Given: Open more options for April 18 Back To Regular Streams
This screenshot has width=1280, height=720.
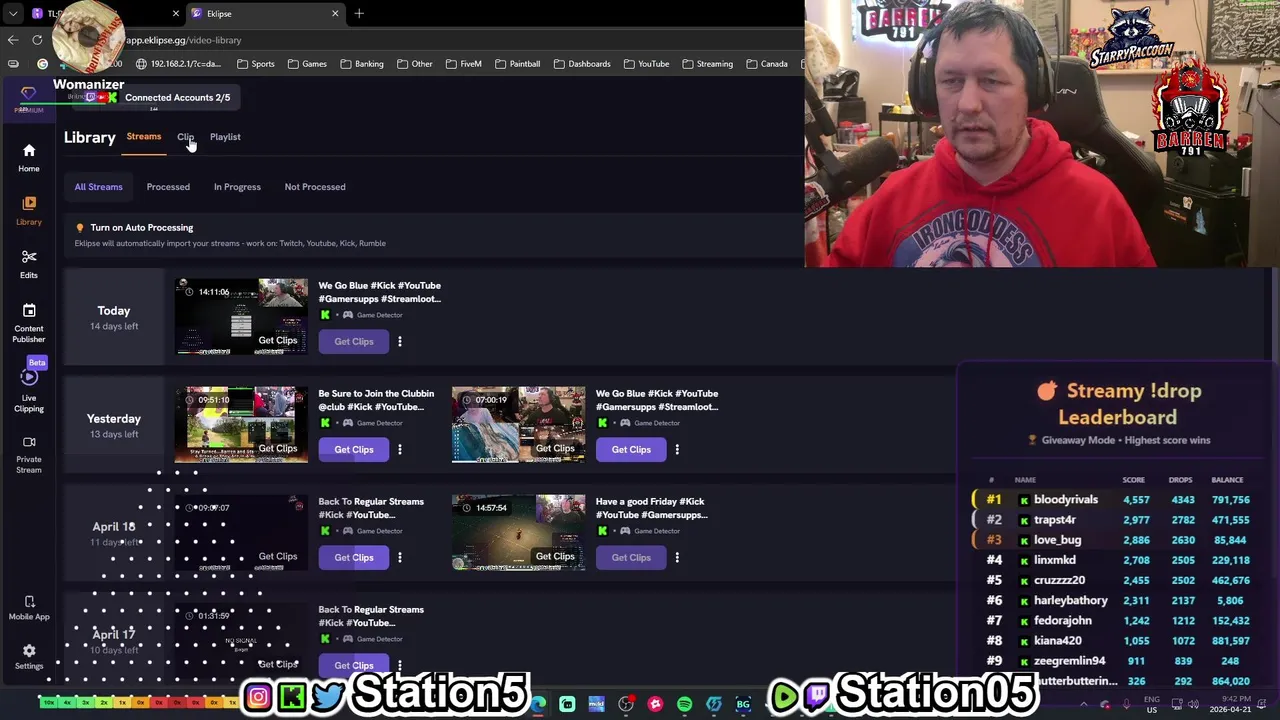Looking at the screenshot, I should click(x=399, y=558).
